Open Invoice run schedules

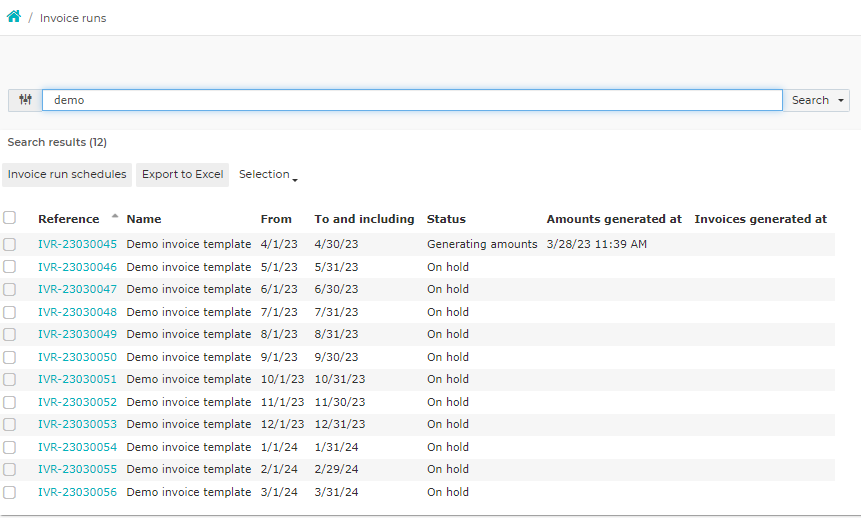click(x=67, y=175)
